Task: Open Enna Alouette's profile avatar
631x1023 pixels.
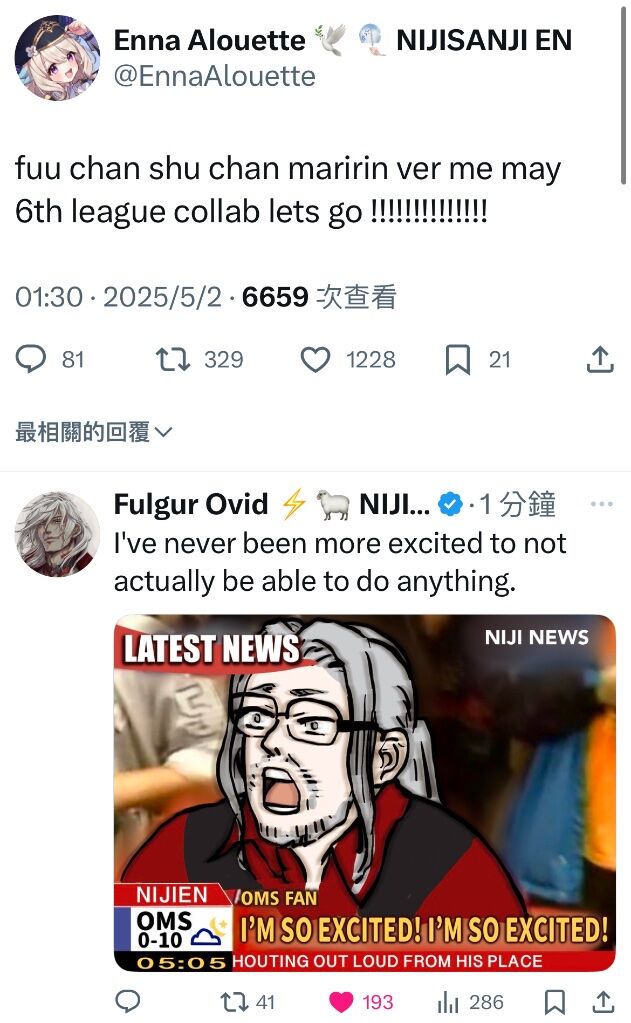Action: (x=57, y=57)
